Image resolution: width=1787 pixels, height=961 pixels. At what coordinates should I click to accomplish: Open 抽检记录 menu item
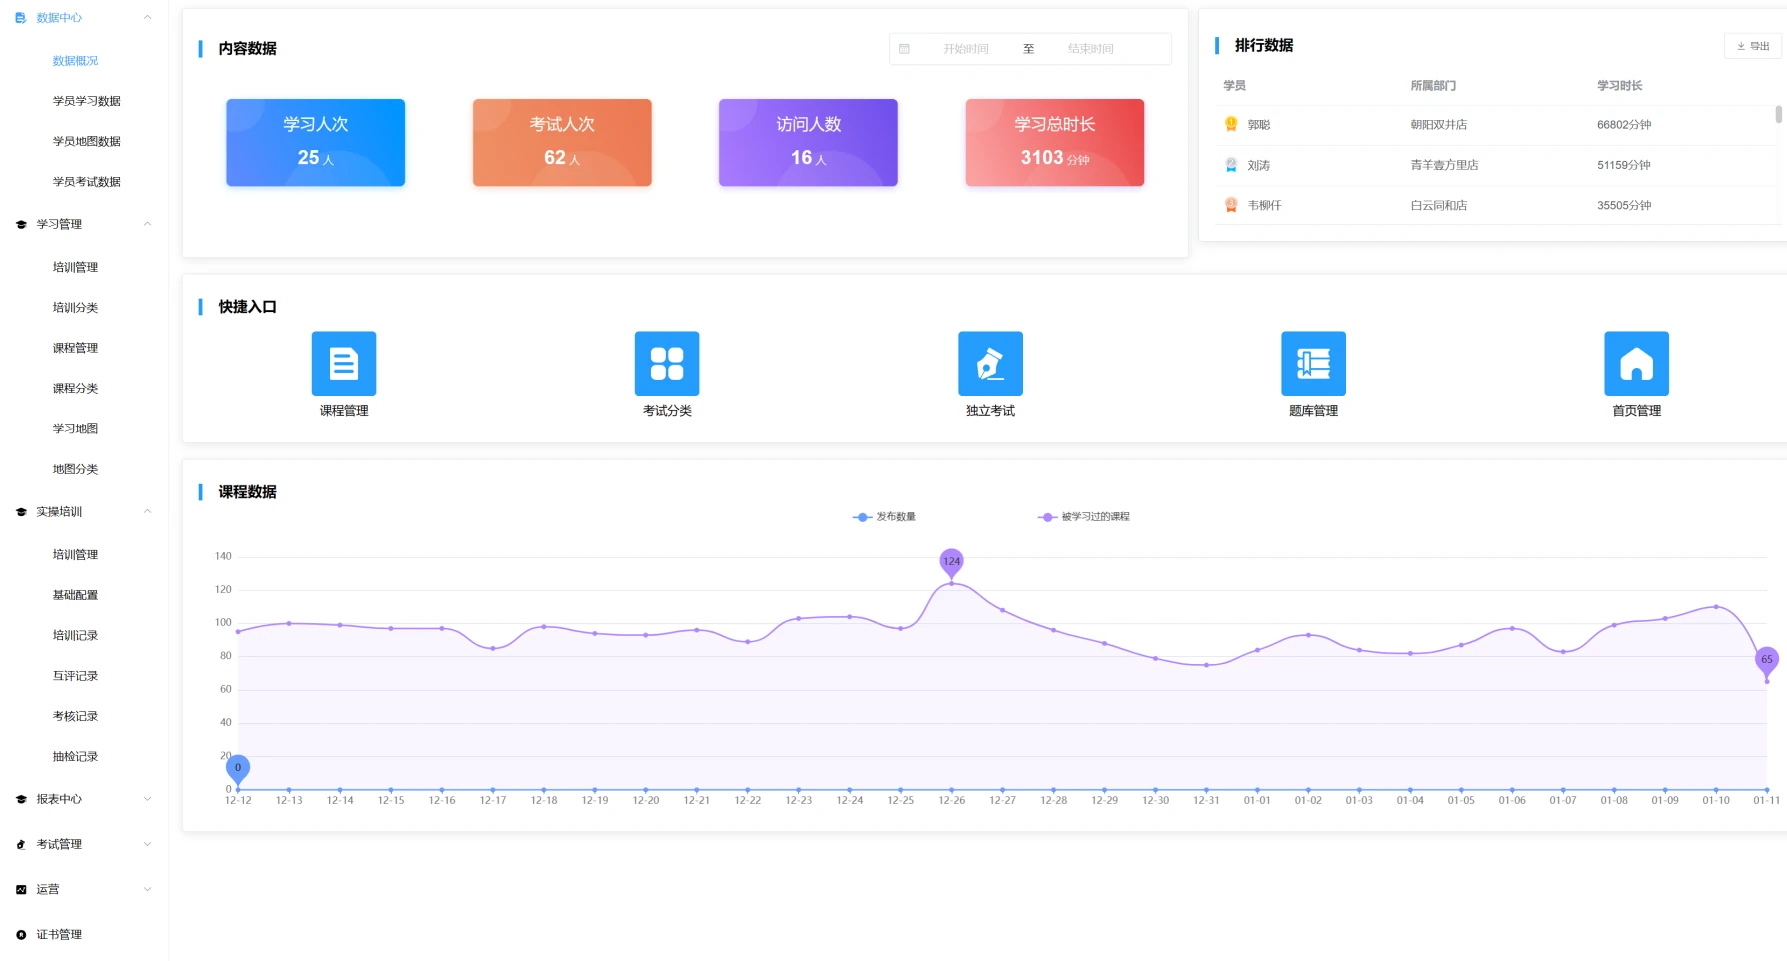tap(75, 757)
